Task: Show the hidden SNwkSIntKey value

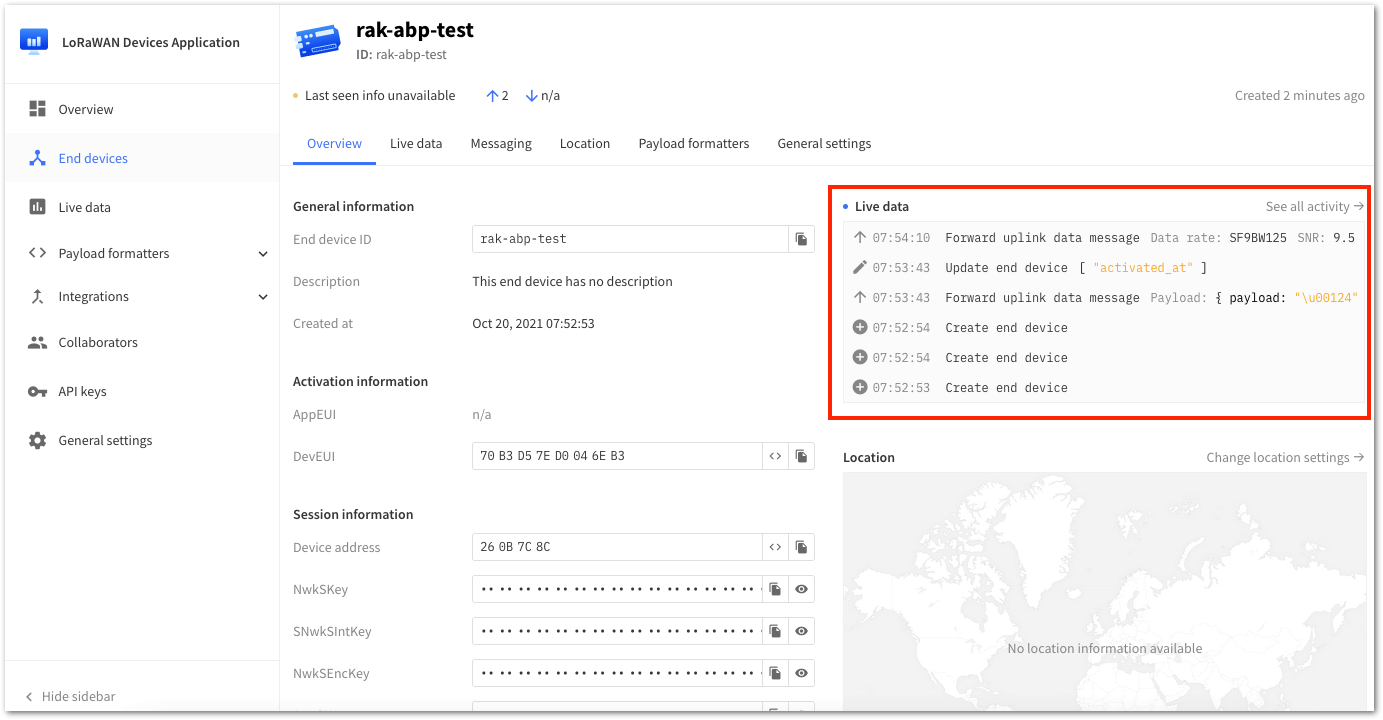Action: 801,632
